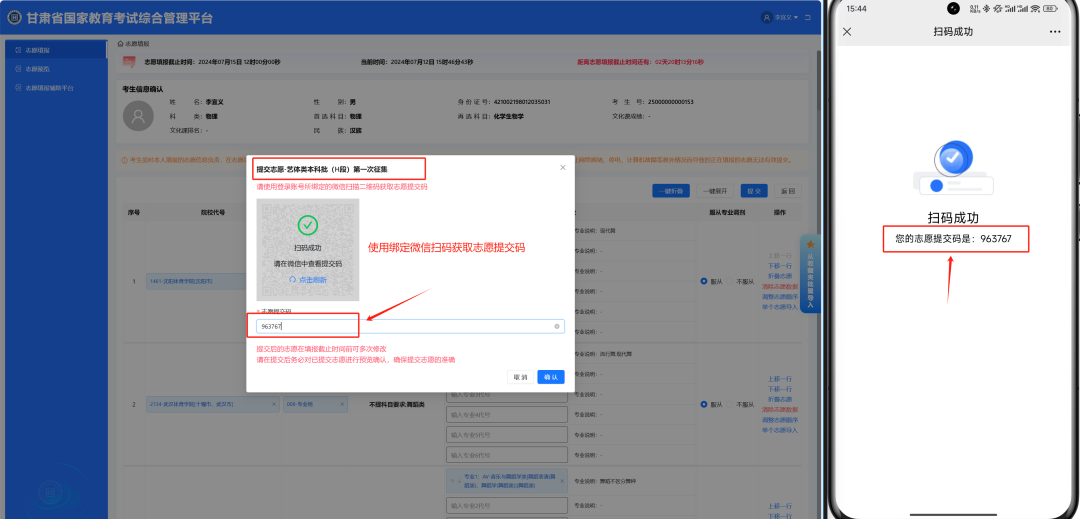Image resolution: width=1080 pixels, height=519 pixels.
Task: Select 服从 radio for second choice
Action: coord(704,404)
